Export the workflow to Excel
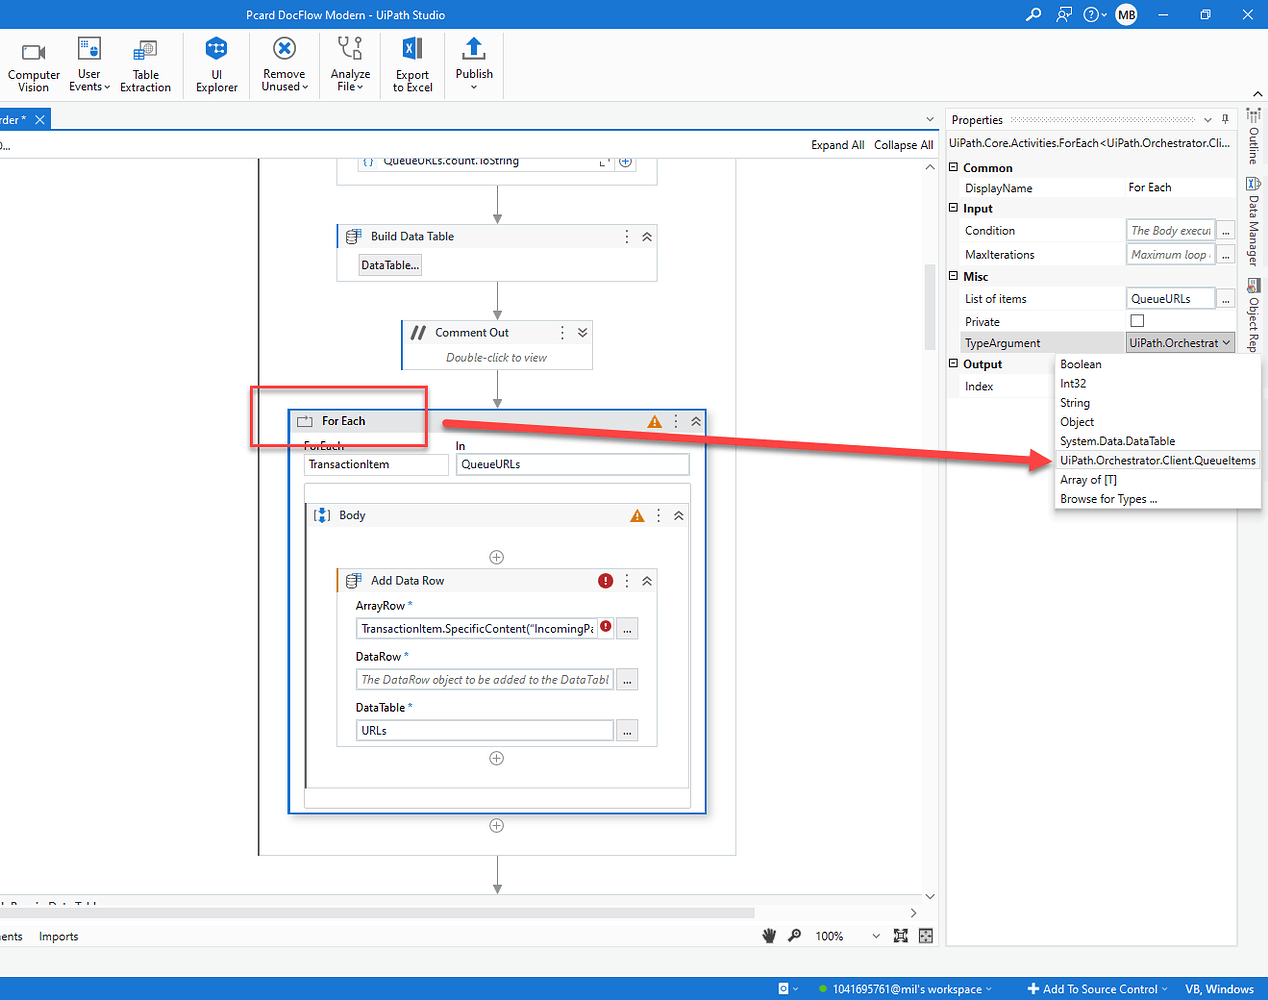Viewport: 1268px width, 1000px height. point(411,62)
